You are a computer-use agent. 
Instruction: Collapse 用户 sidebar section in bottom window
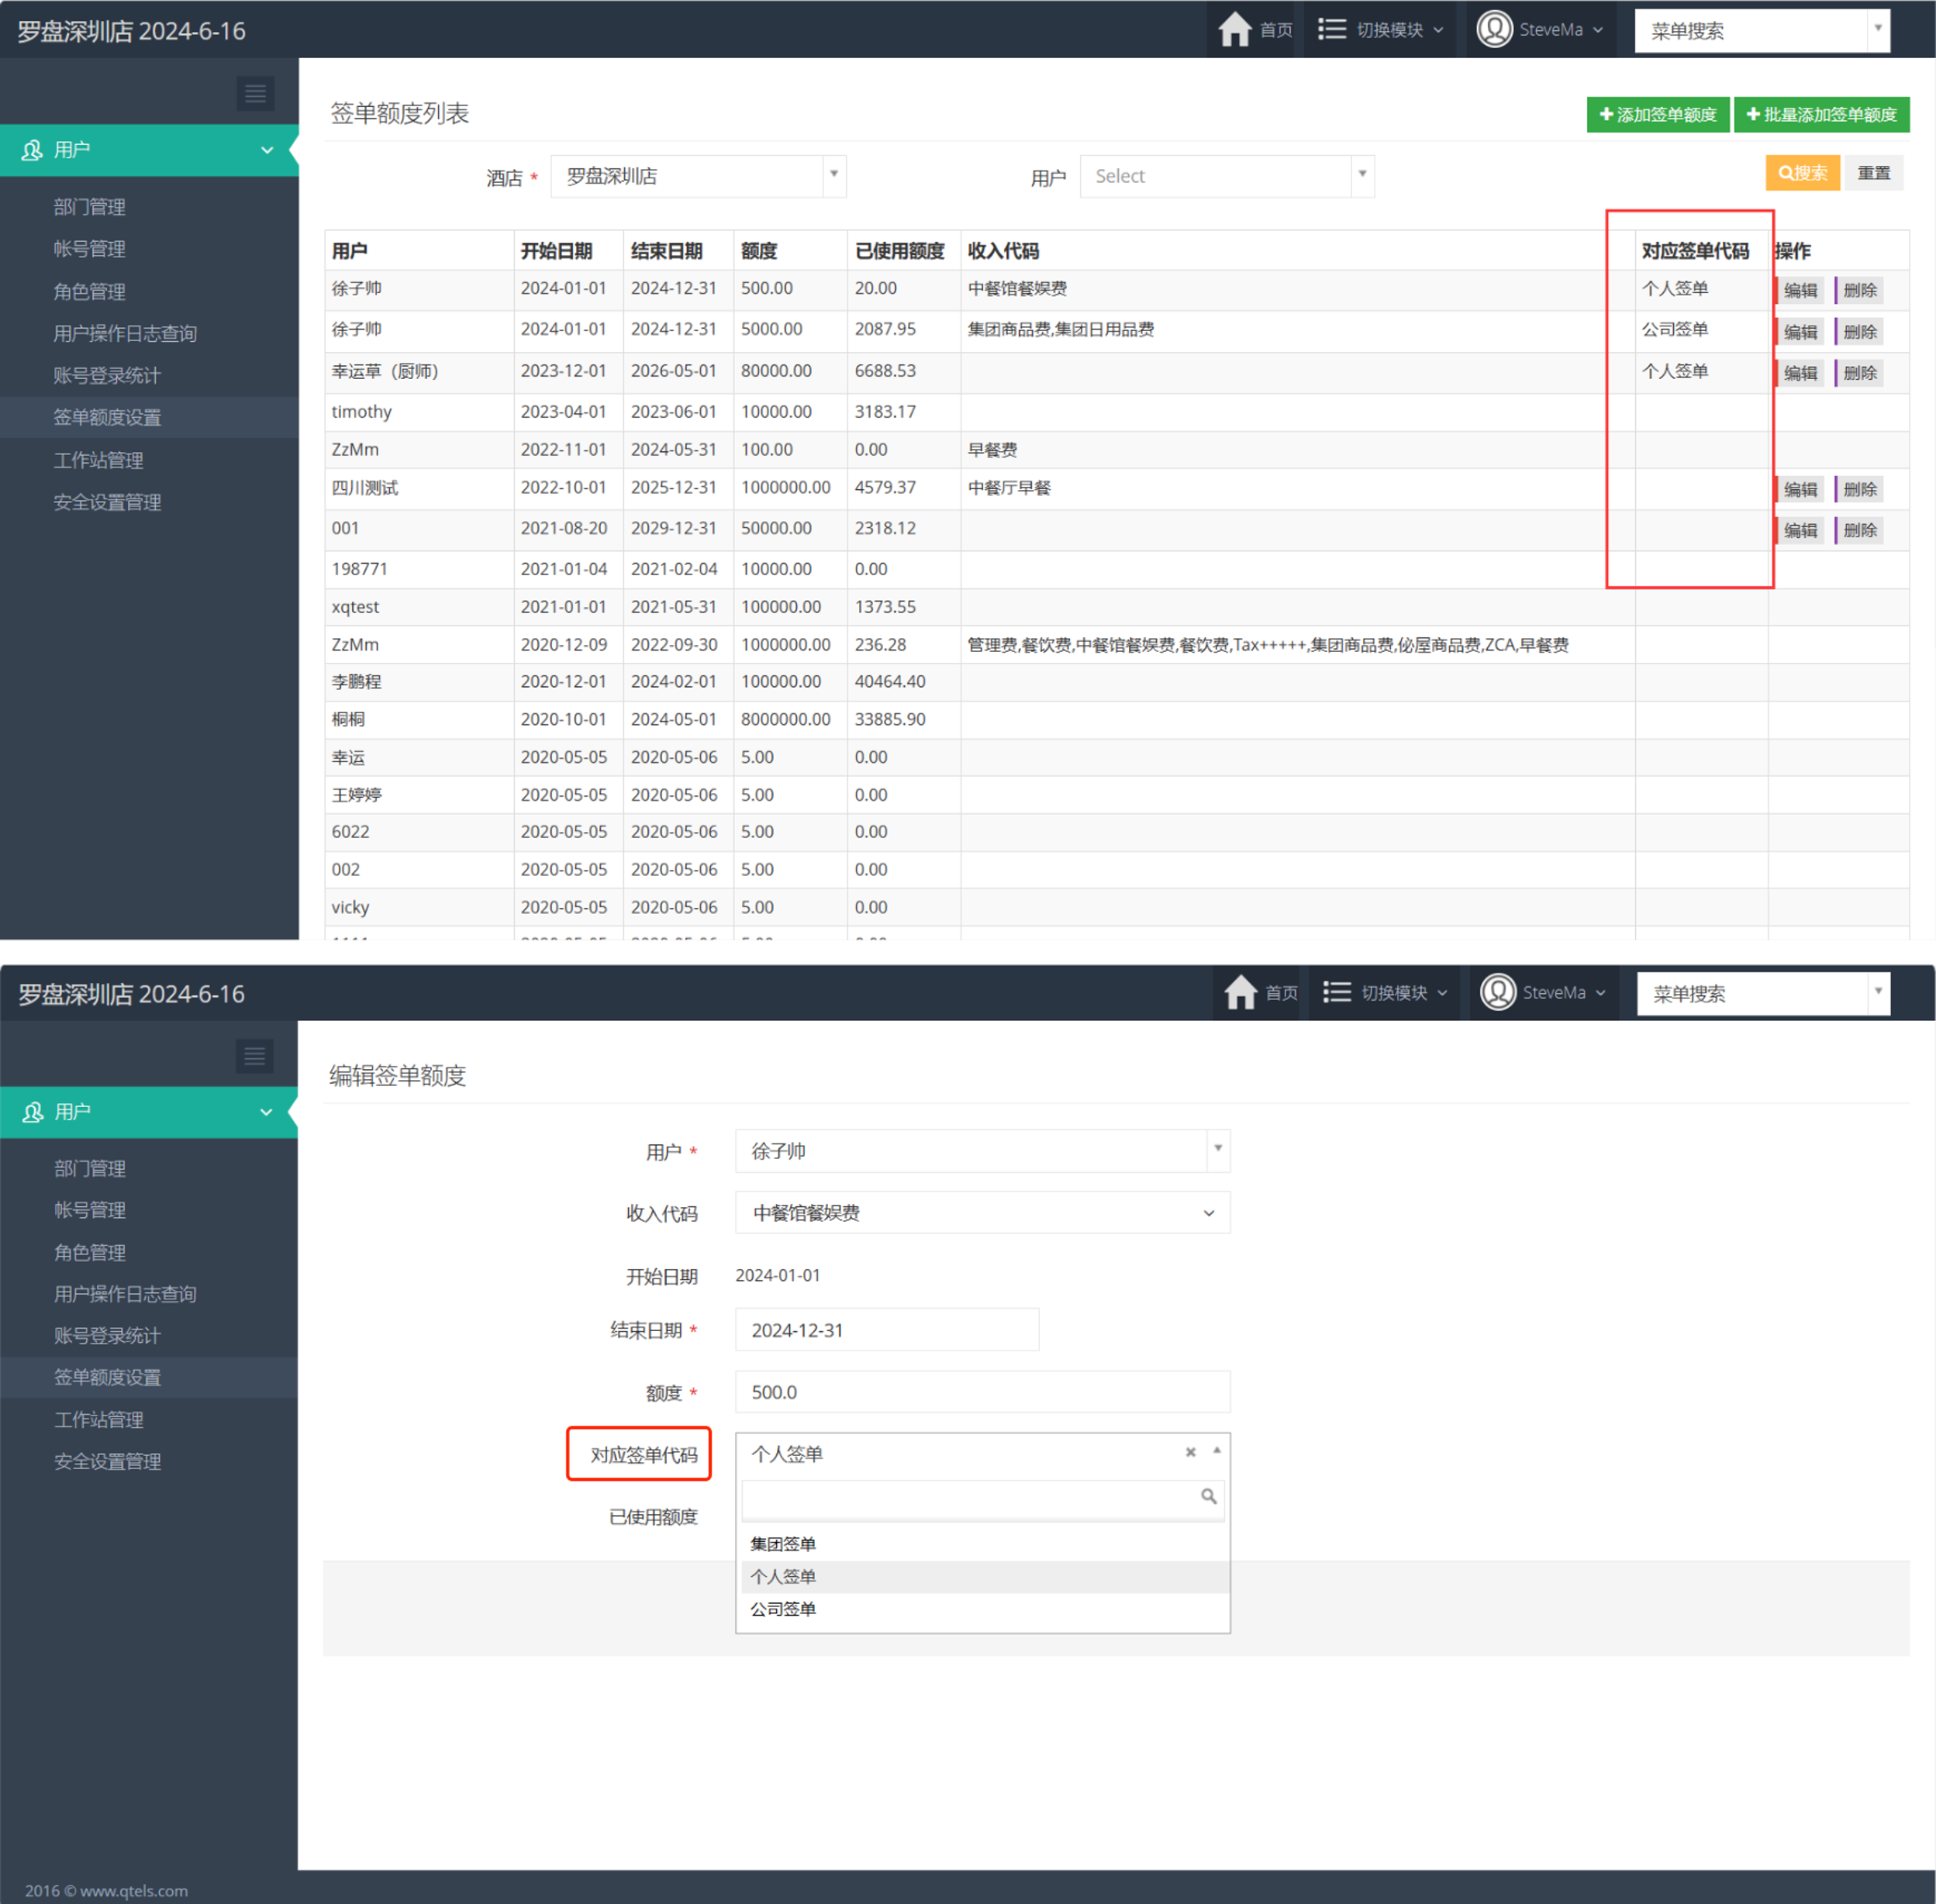pyautogui.click(x=149, y=1112)
